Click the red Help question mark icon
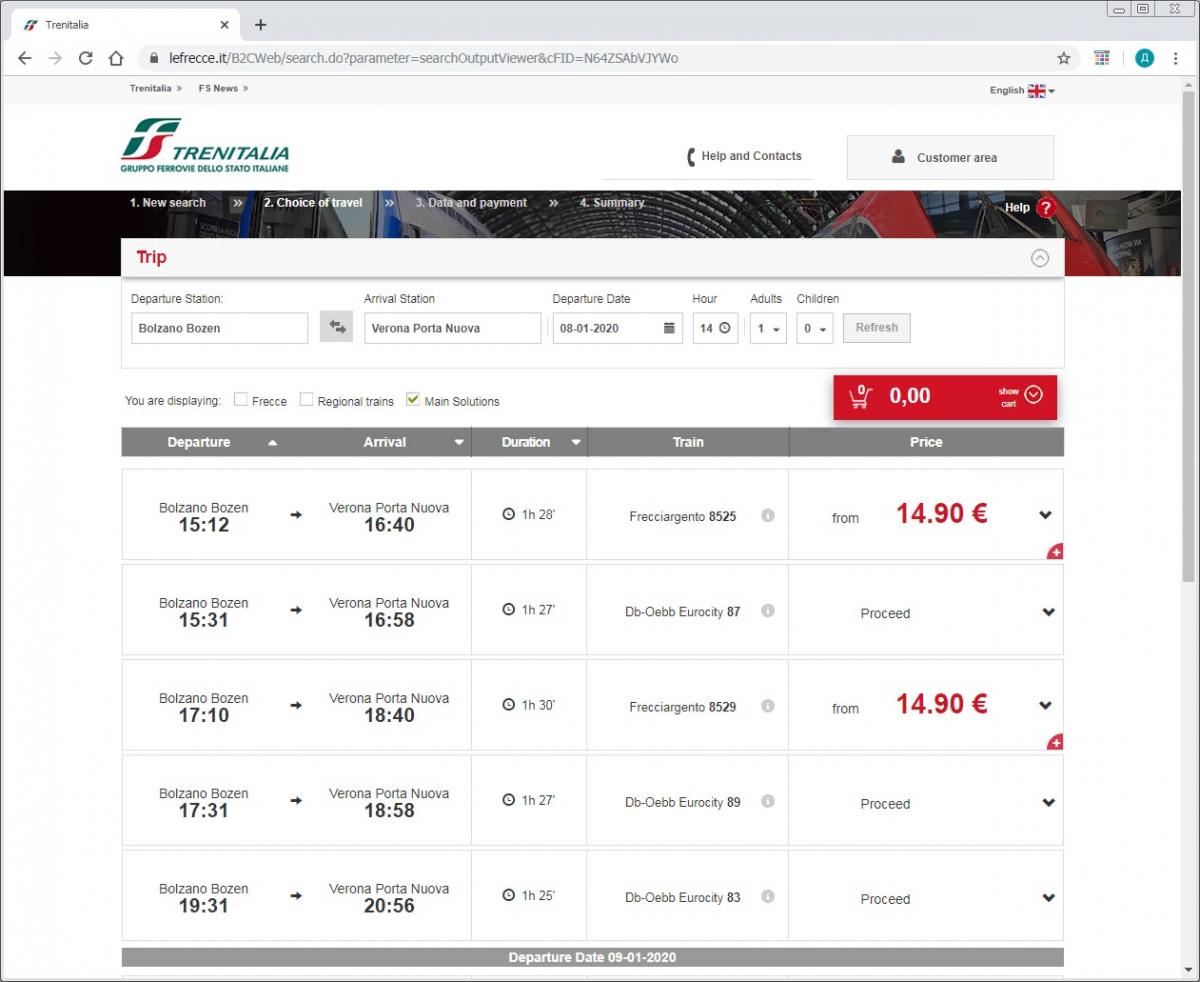Image resolution: width=1200 pixels, height=982 pixels. (x=1046, y=208)
